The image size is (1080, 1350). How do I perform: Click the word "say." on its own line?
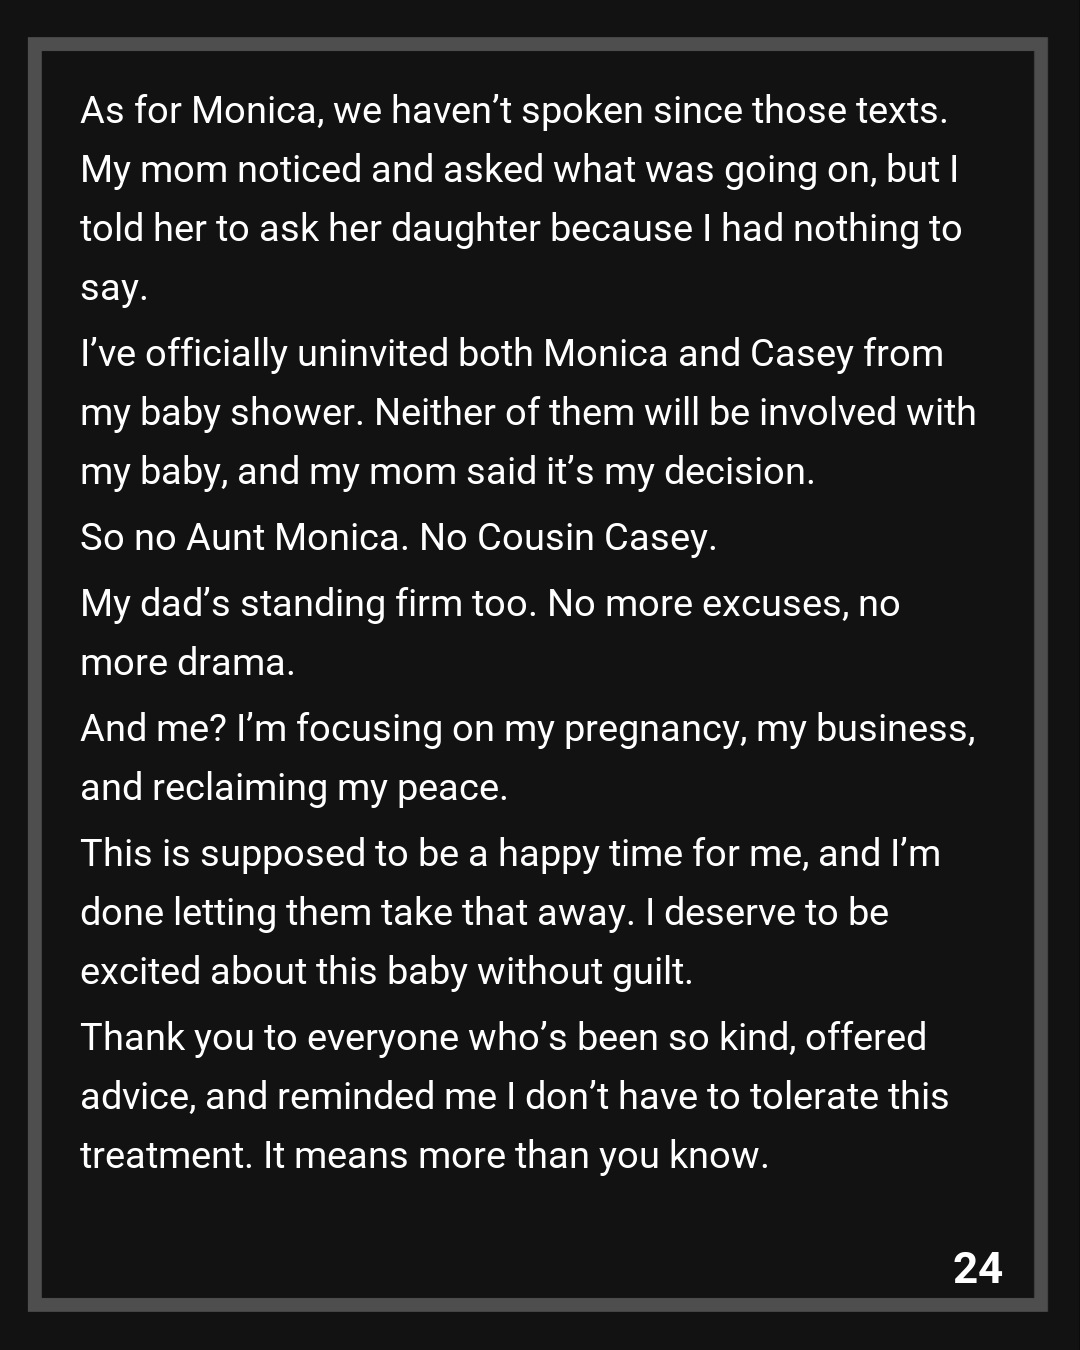point(114,288)
